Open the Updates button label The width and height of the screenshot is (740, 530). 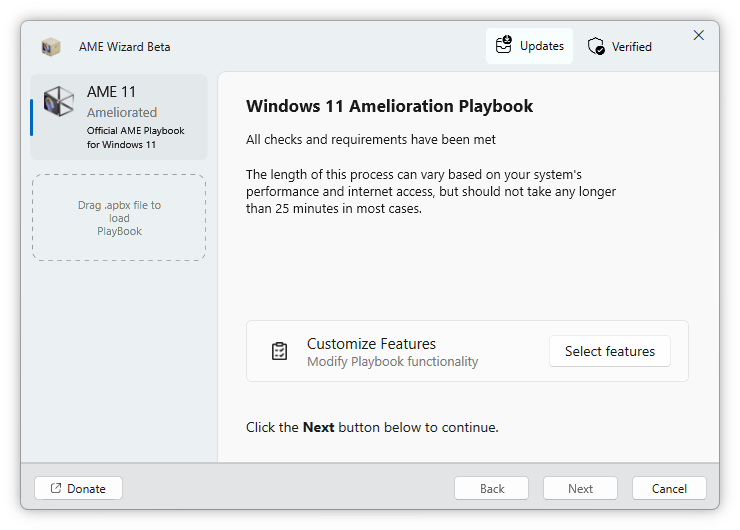click(542, 46)
